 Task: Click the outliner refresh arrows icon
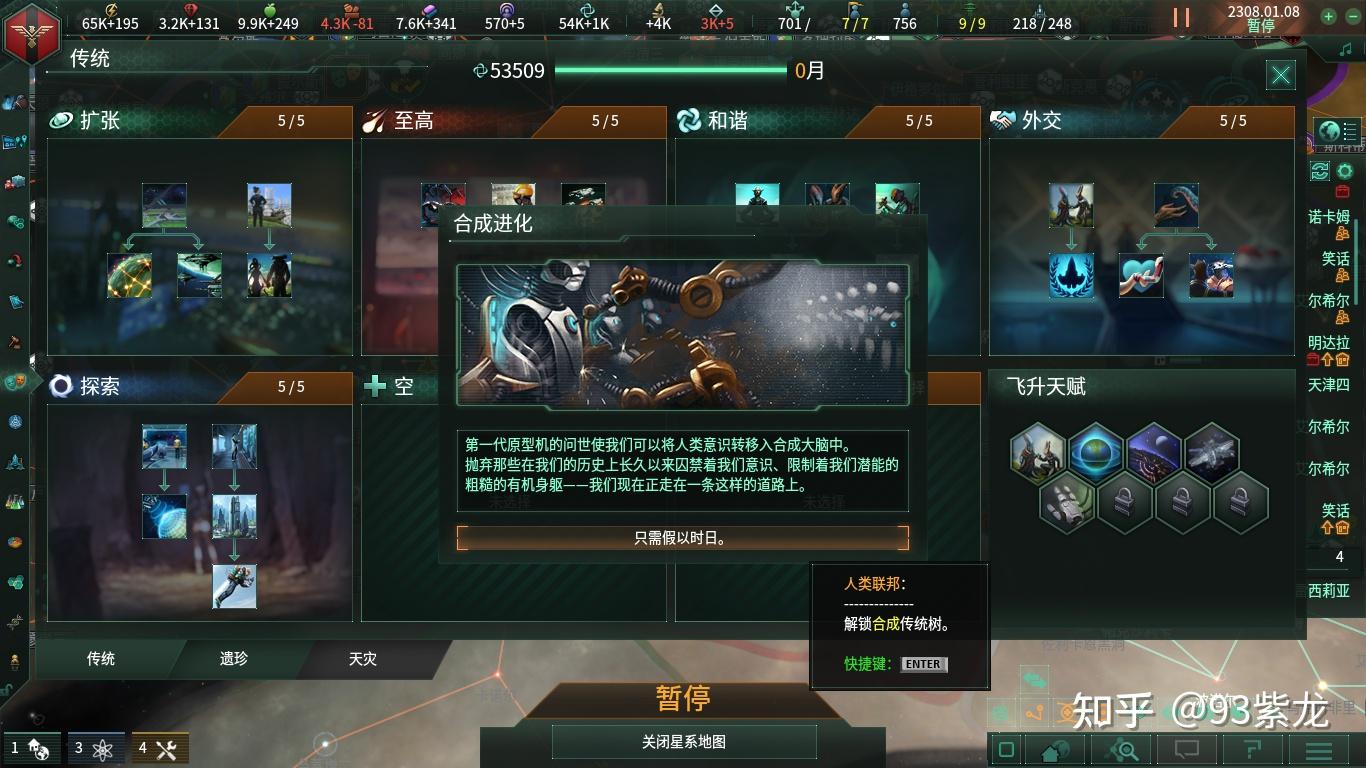click(1319, 171)
